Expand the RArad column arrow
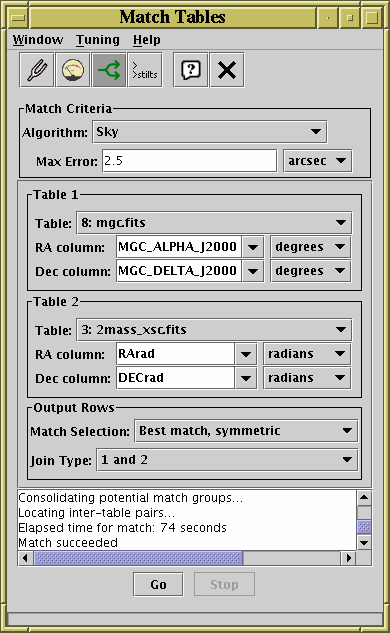 click(245, 354)
